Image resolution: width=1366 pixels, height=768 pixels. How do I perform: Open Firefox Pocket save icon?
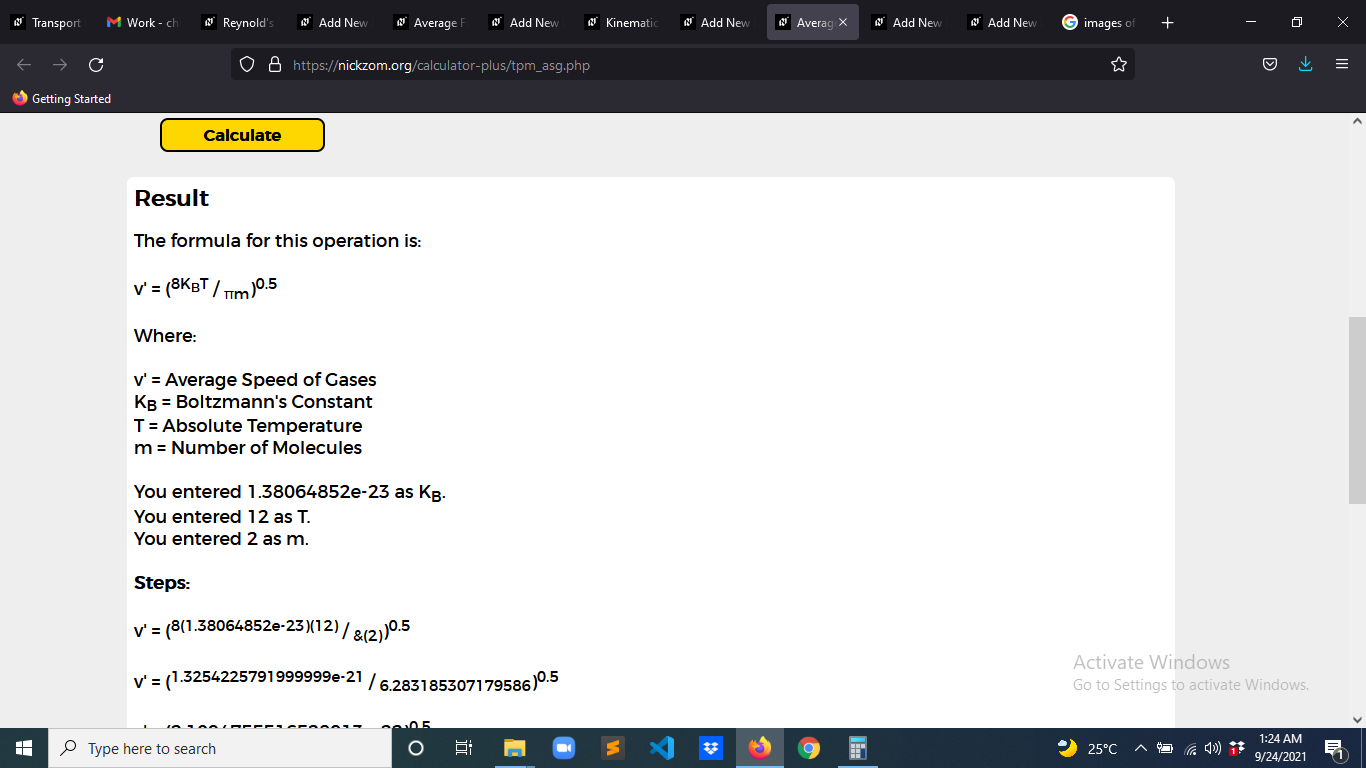(1270, 65)
